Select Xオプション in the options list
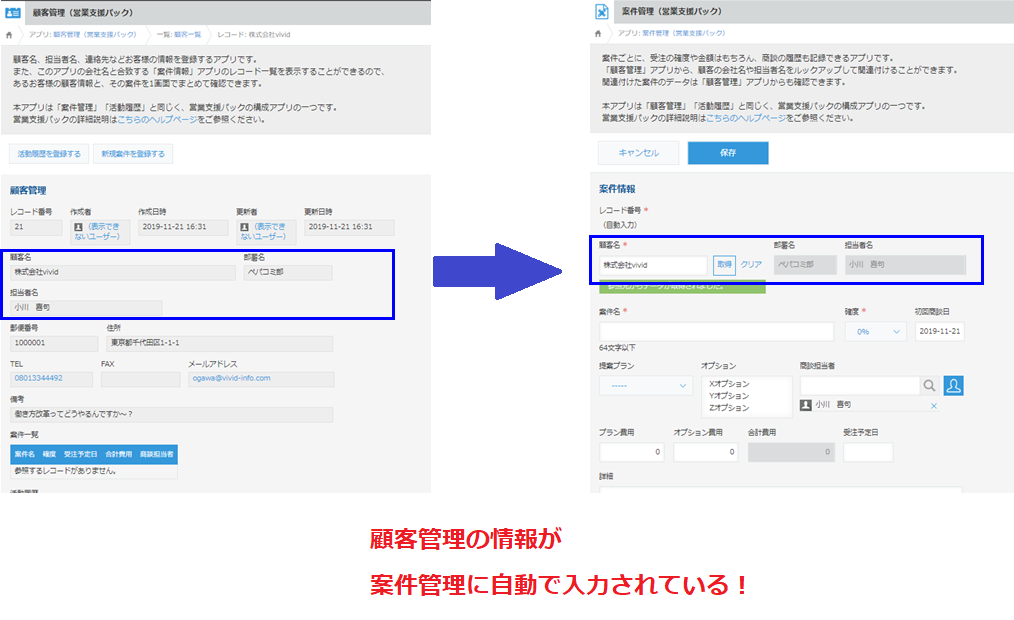This screenshot has width=1014, height=620. (729, 385)
